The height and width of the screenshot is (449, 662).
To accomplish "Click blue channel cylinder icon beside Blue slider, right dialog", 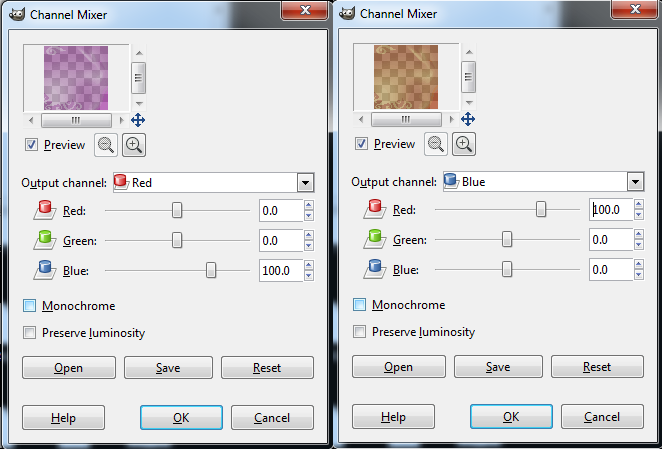I will [x=375, y=269].
